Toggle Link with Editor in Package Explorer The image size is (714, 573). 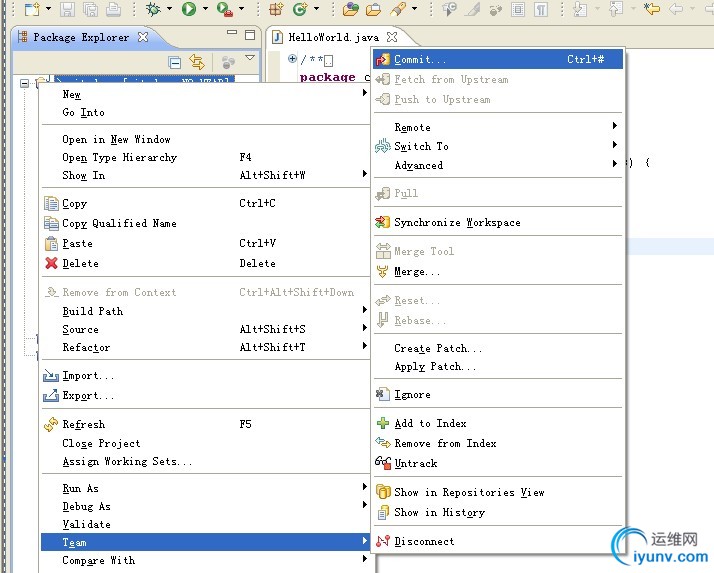point(197,62)
